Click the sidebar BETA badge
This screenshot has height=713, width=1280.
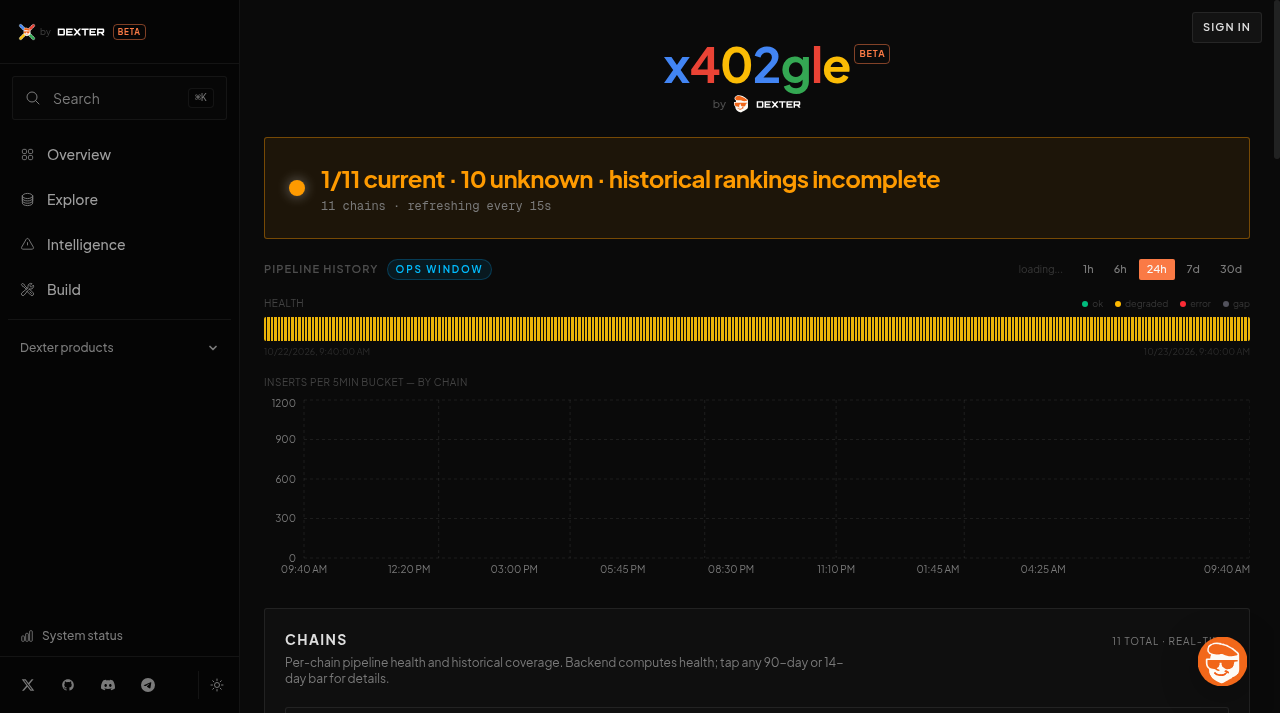(129, 32)
